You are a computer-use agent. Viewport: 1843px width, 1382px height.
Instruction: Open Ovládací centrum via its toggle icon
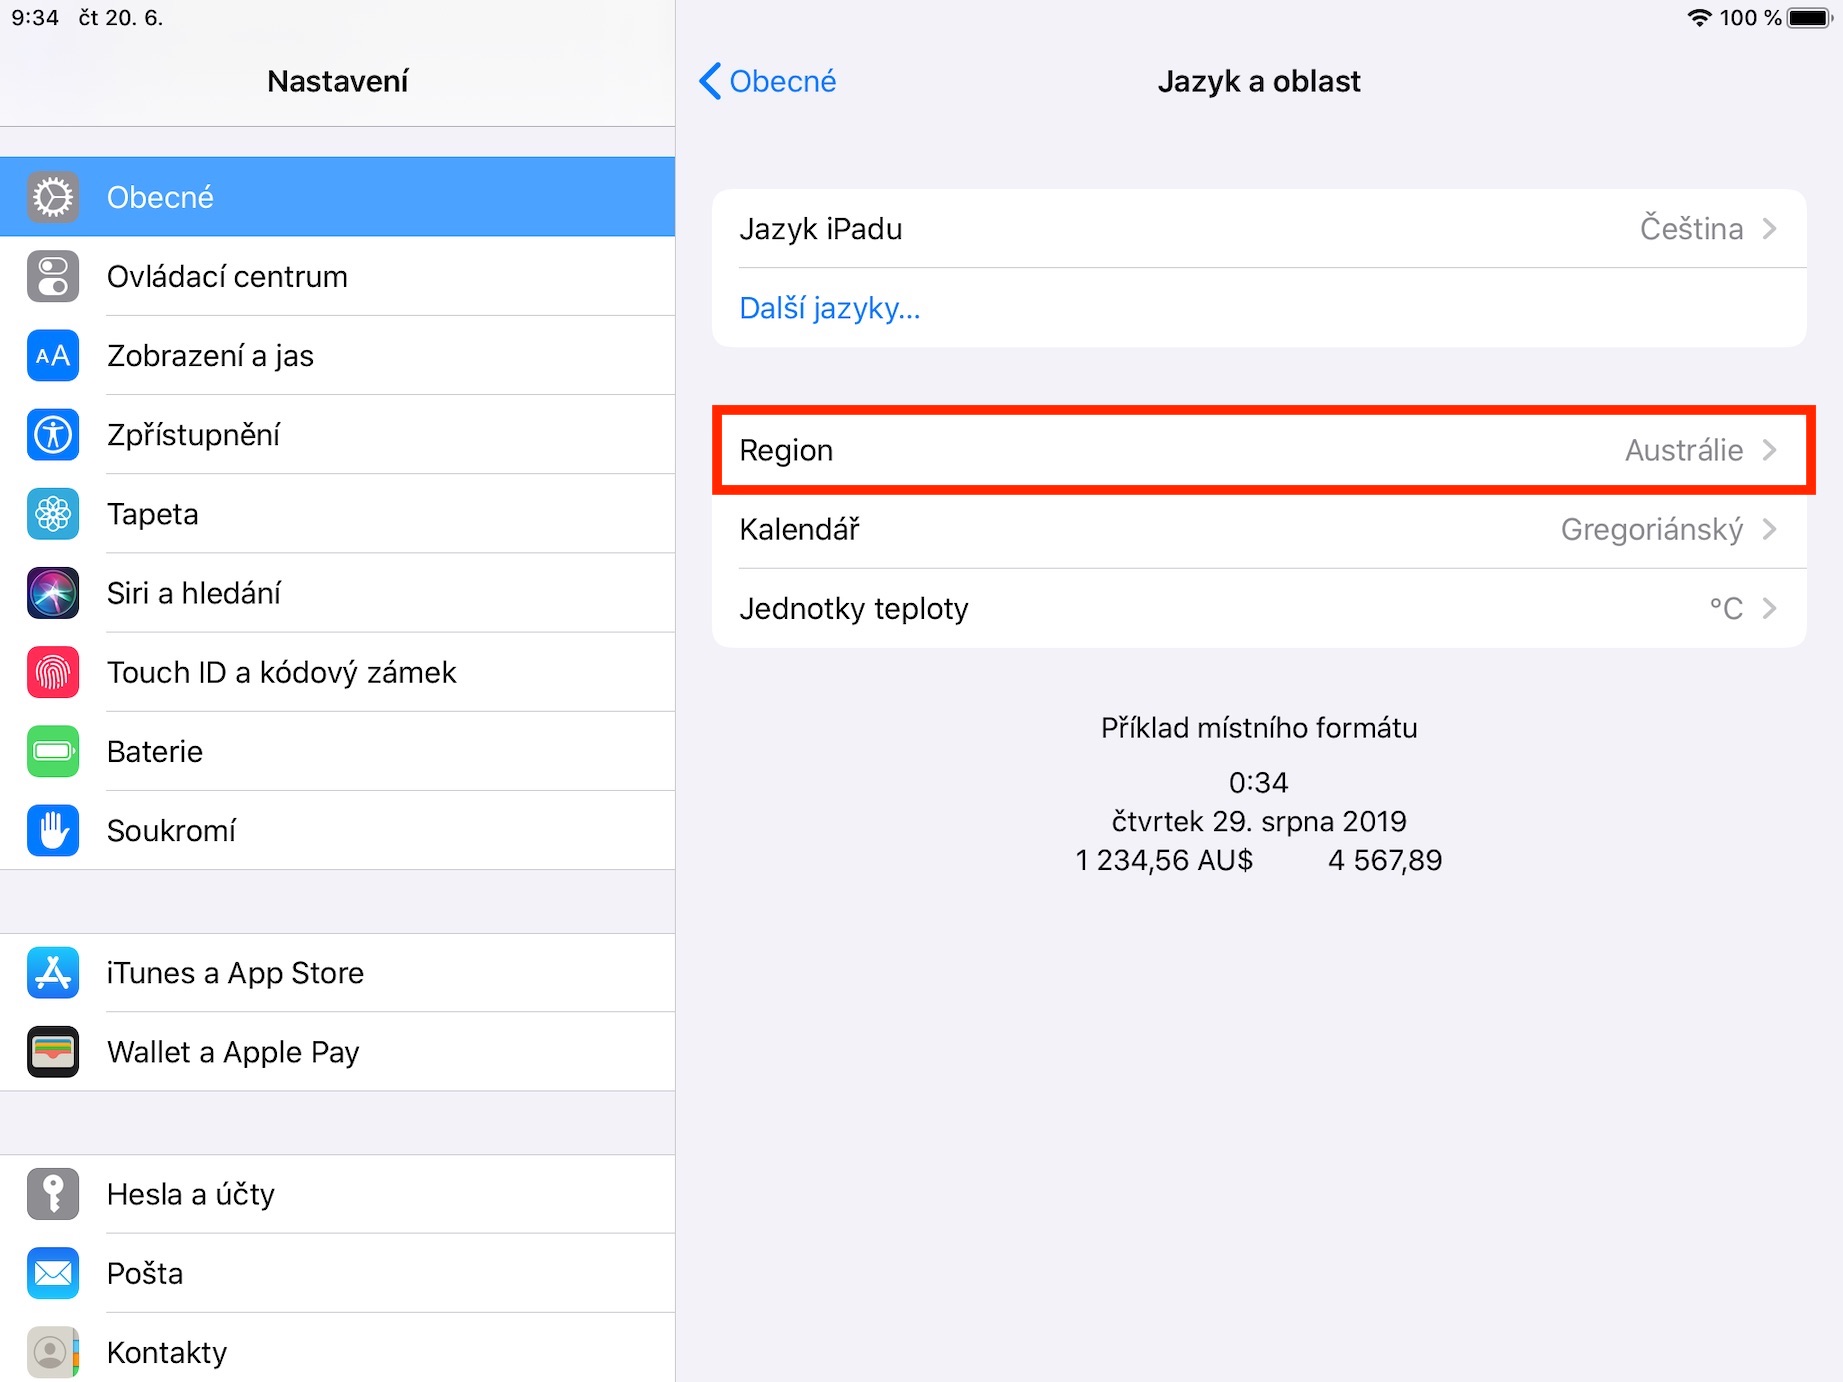(x=53, y=276)
